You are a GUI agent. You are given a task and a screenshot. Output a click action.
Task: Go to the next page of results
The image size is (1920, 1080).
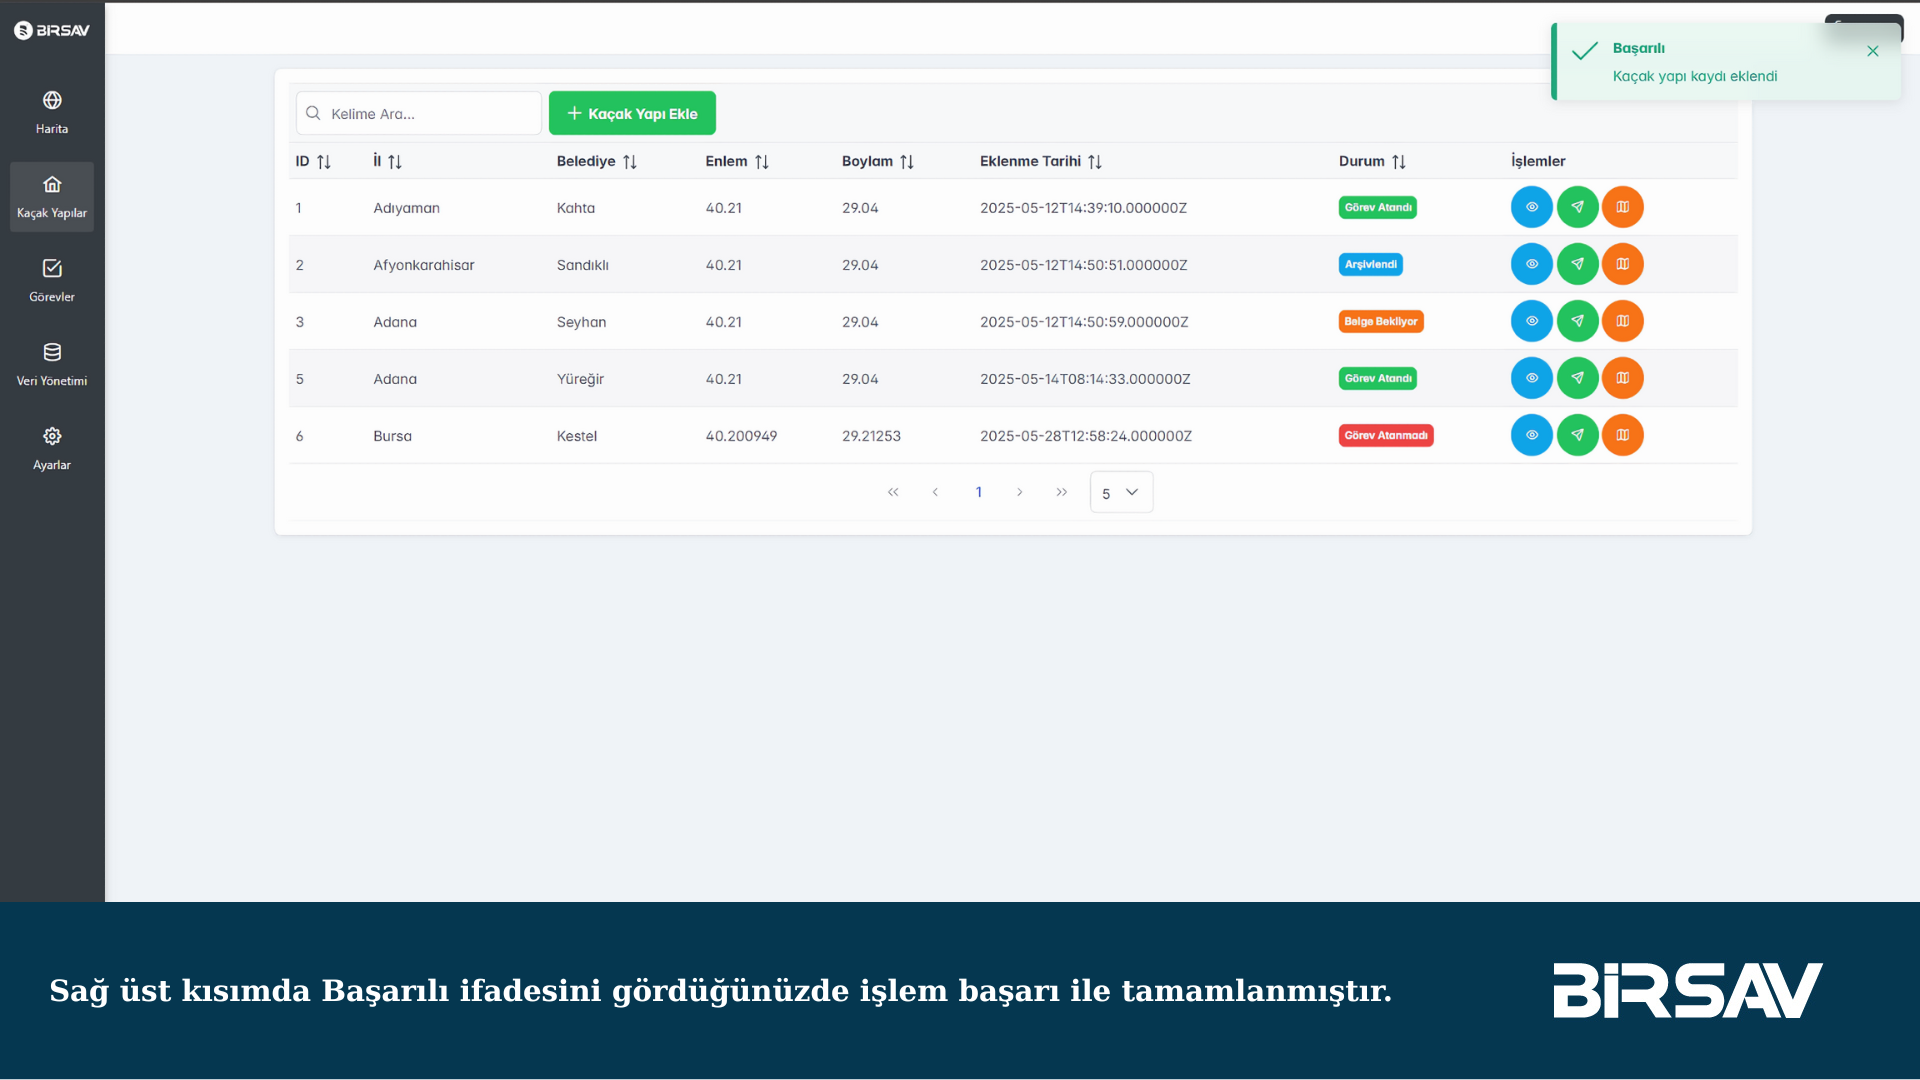[1020, 492]
